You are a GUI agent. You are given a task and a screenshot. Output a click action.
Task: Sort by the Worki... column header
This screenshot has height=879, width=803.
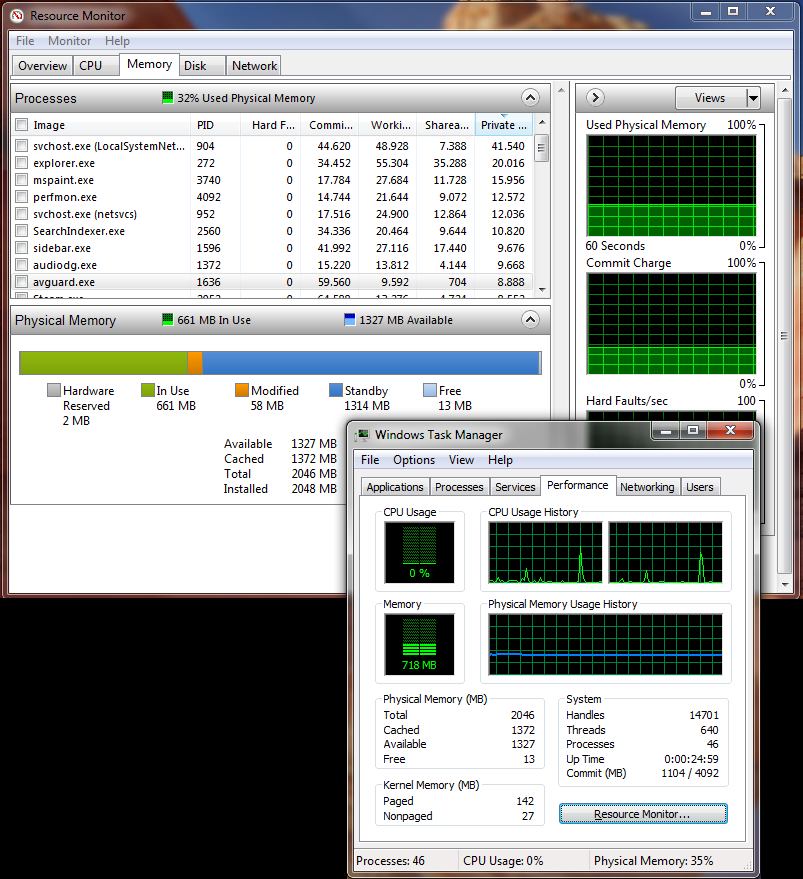[388, 125]
